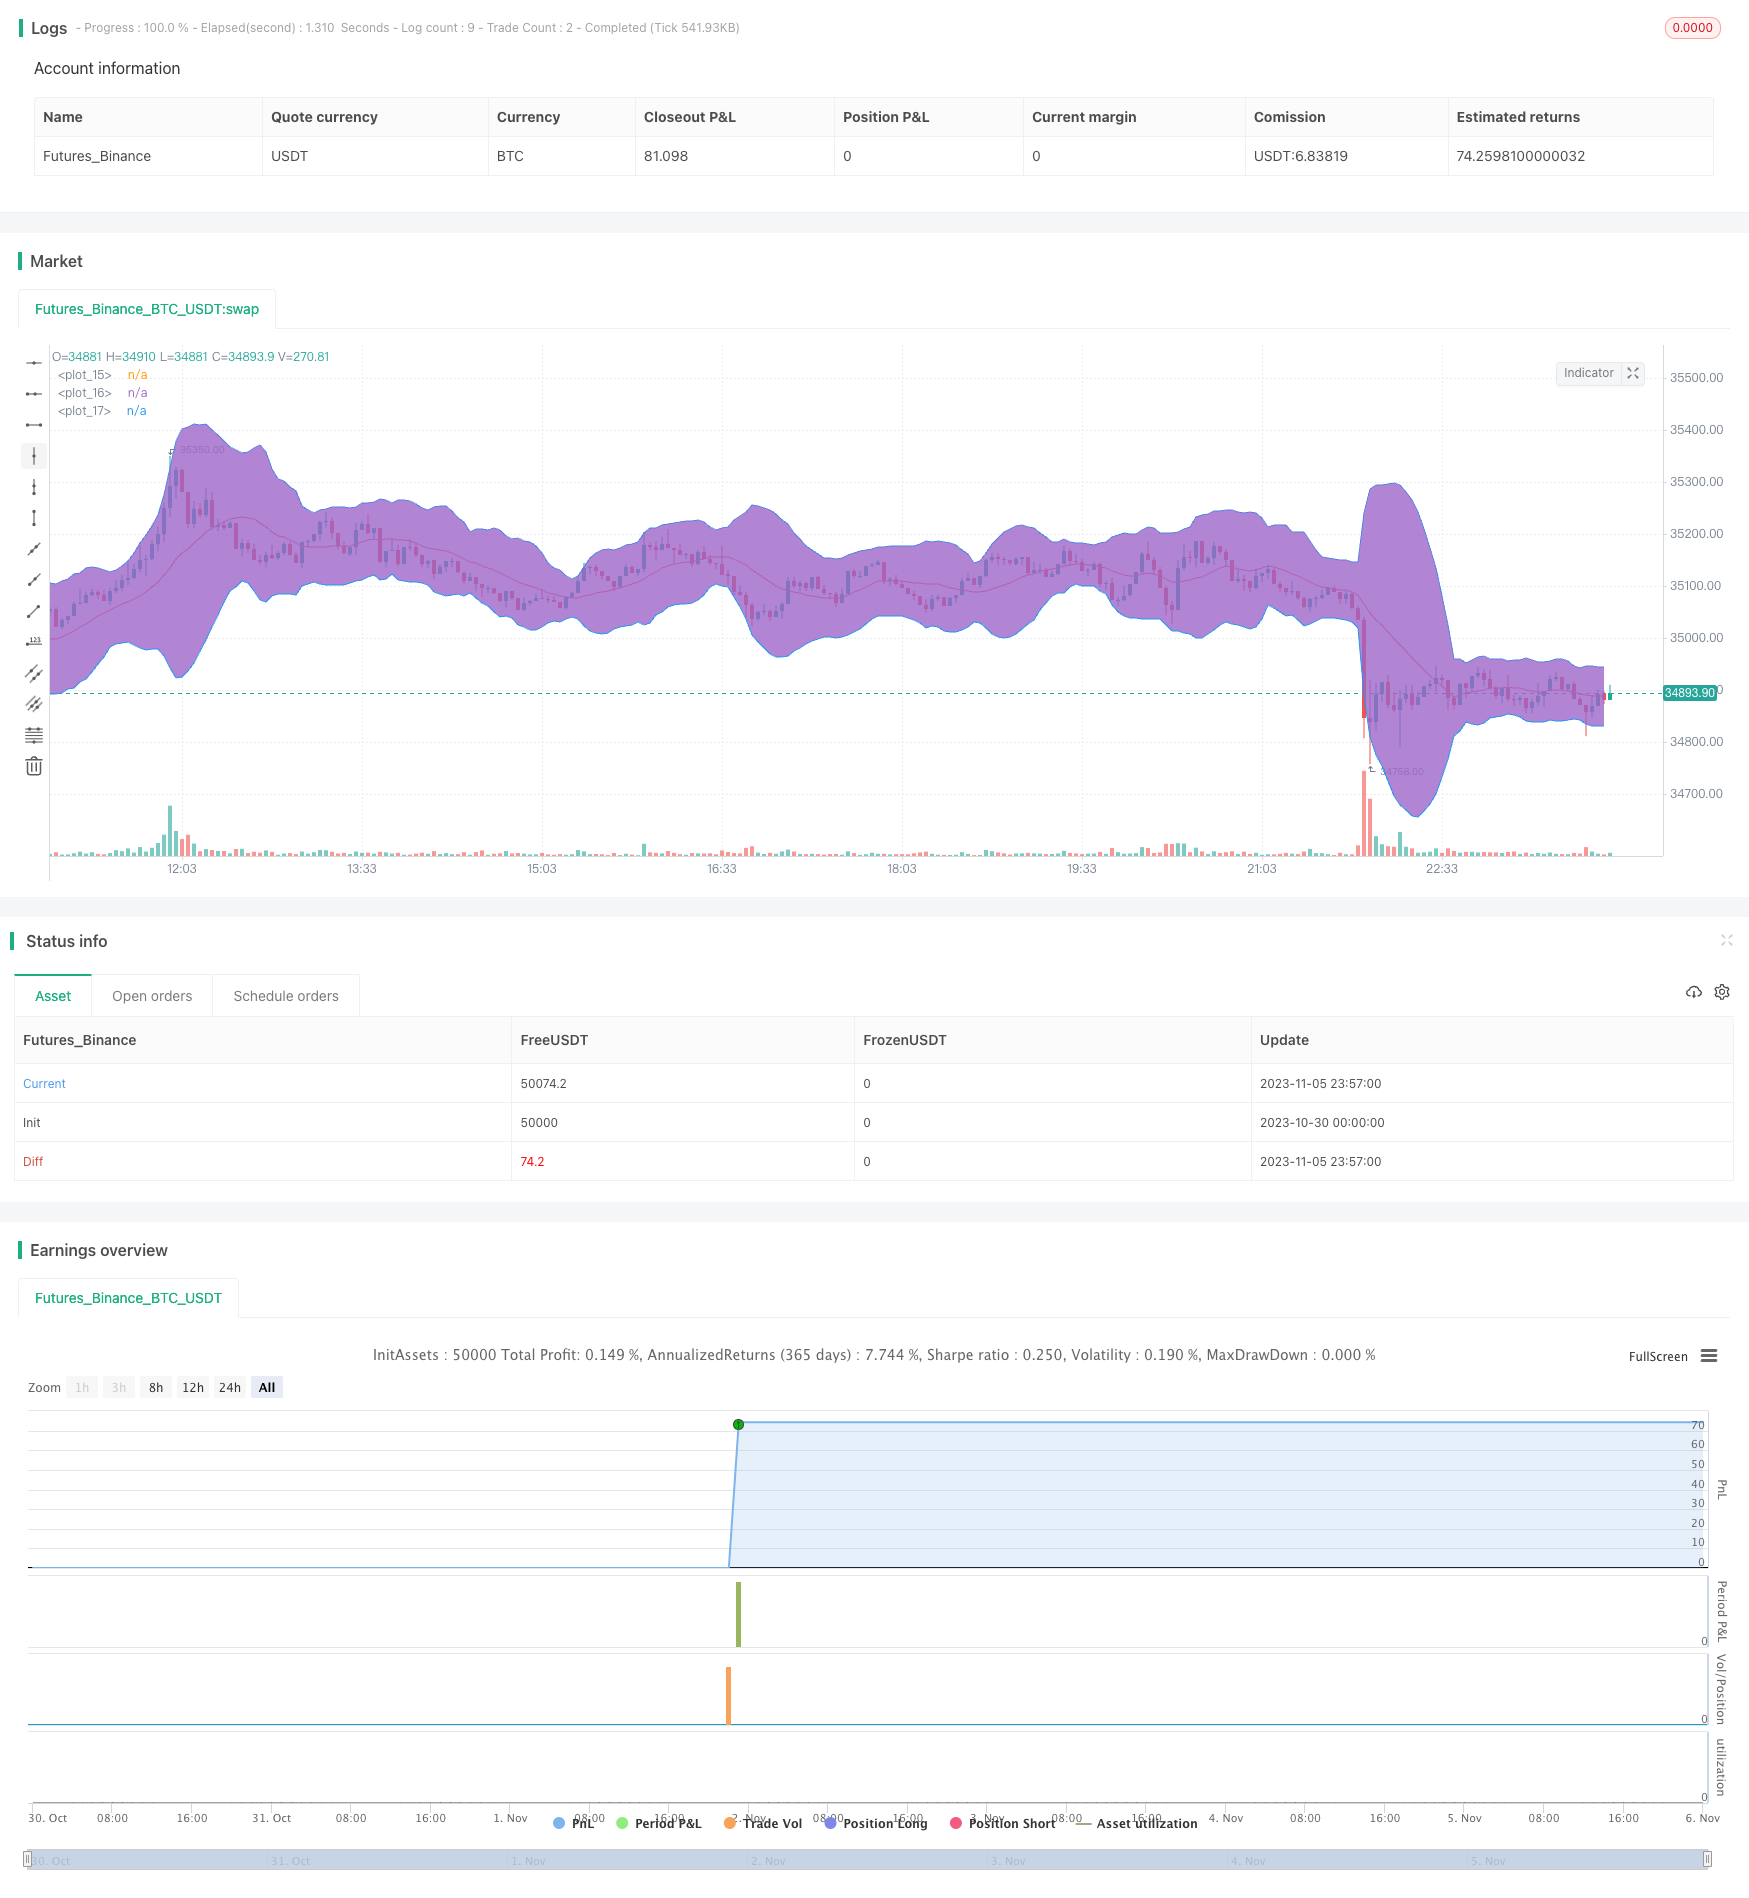Image resolution: width=1749 pixels, height=1898 pixels.
Task: Click the Comission value USDT:6.83819
Action: click(1300, 156)
